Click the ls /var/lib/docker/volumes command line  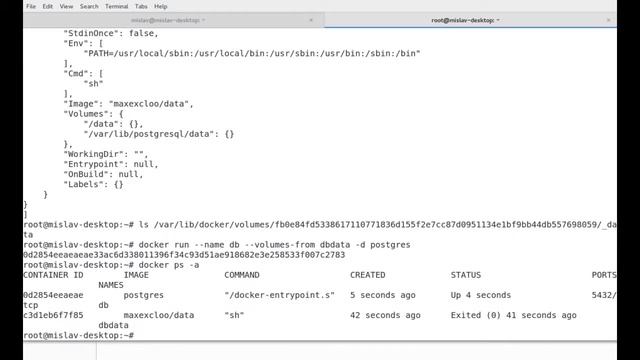pos(320,225)
